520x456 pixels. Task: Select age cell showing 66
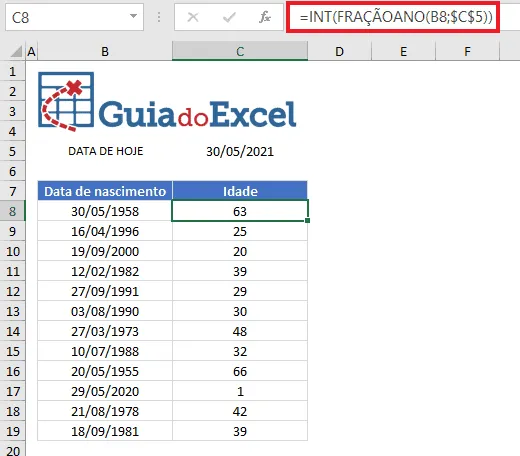[x=240, y=371]
